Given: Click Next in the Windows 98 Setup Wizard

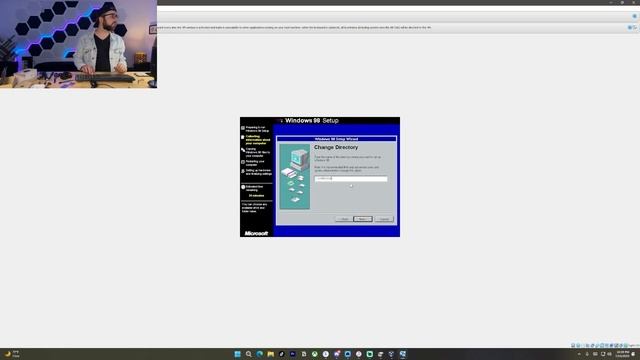Looking at the screenshot, I should point(362,219).
